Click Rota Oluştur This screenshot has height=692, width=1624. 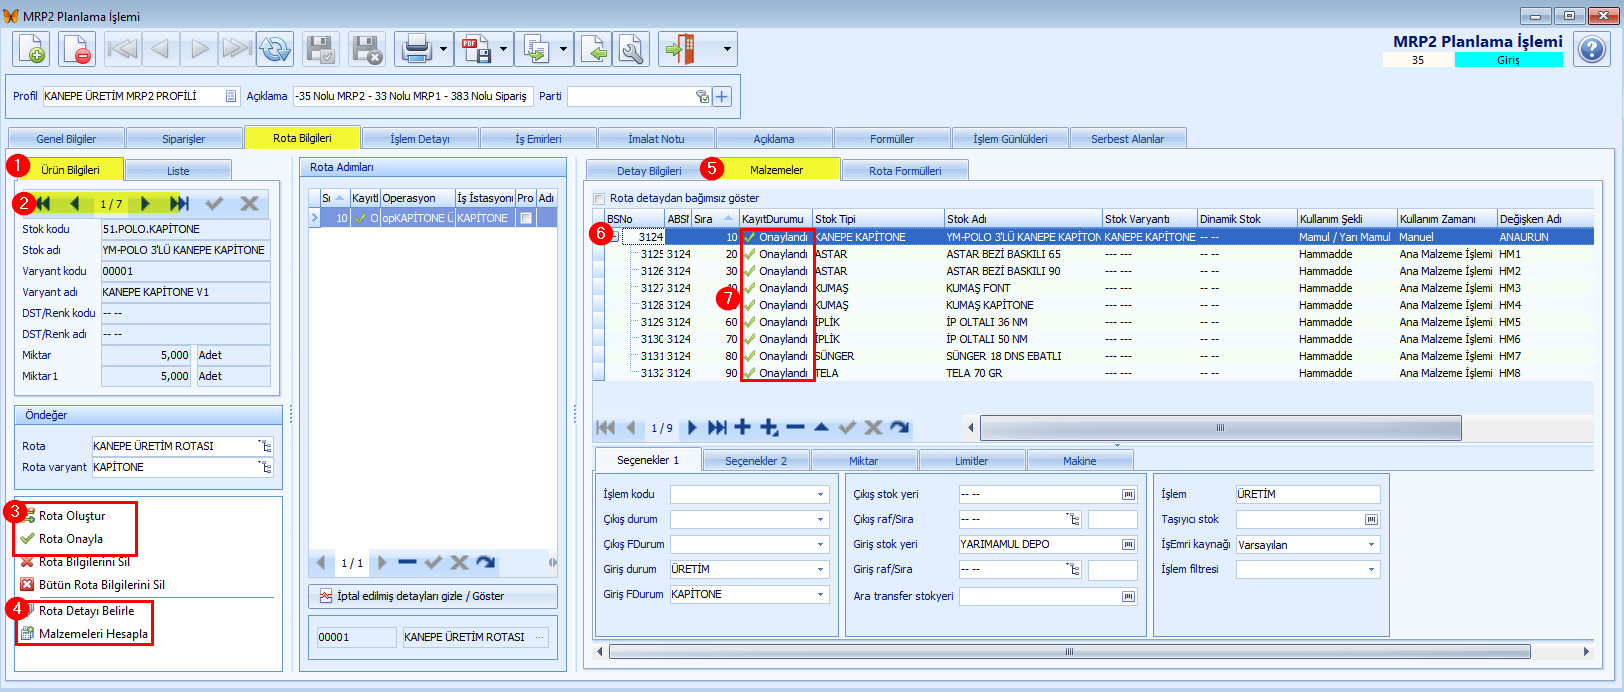[x=72, y=516]
